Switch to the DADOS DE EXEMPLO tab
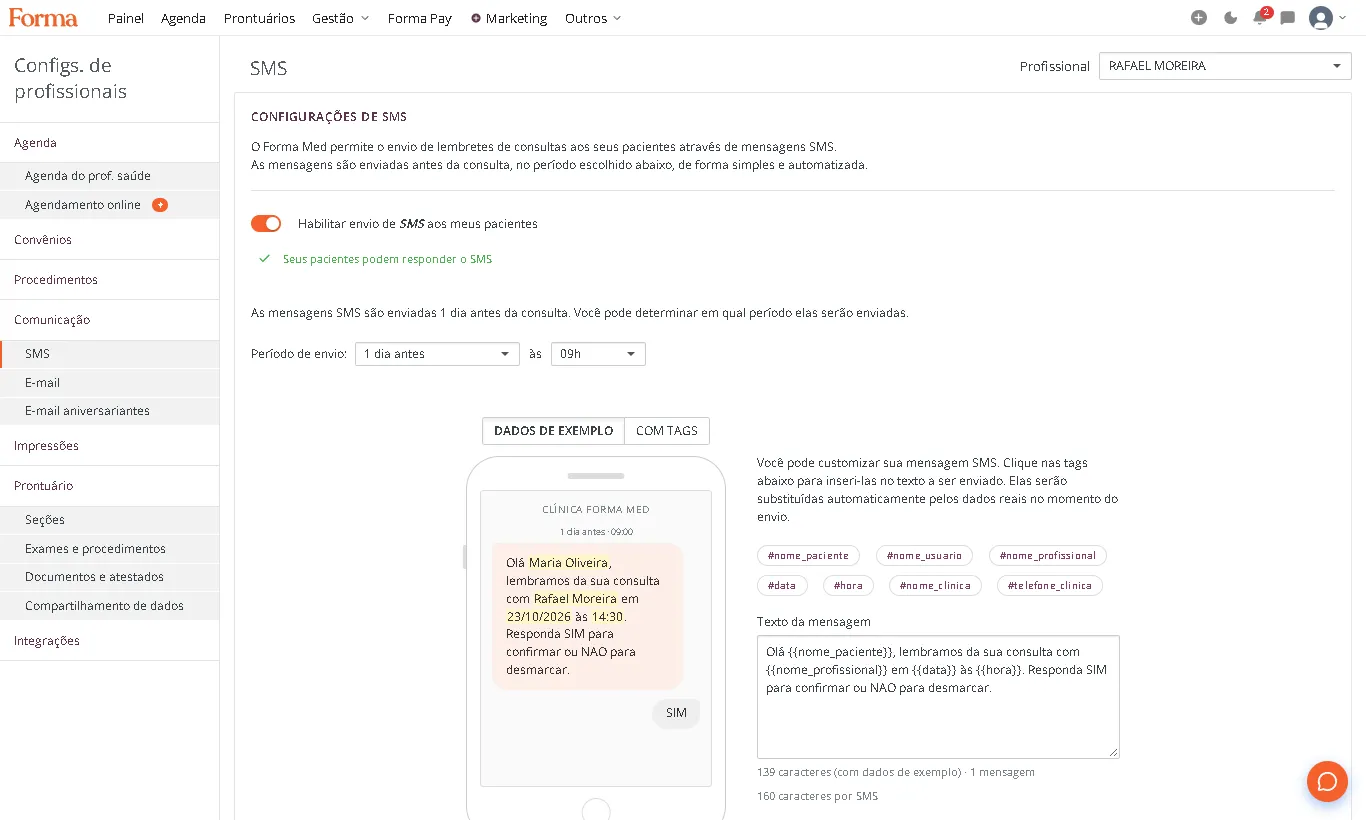 553,431
